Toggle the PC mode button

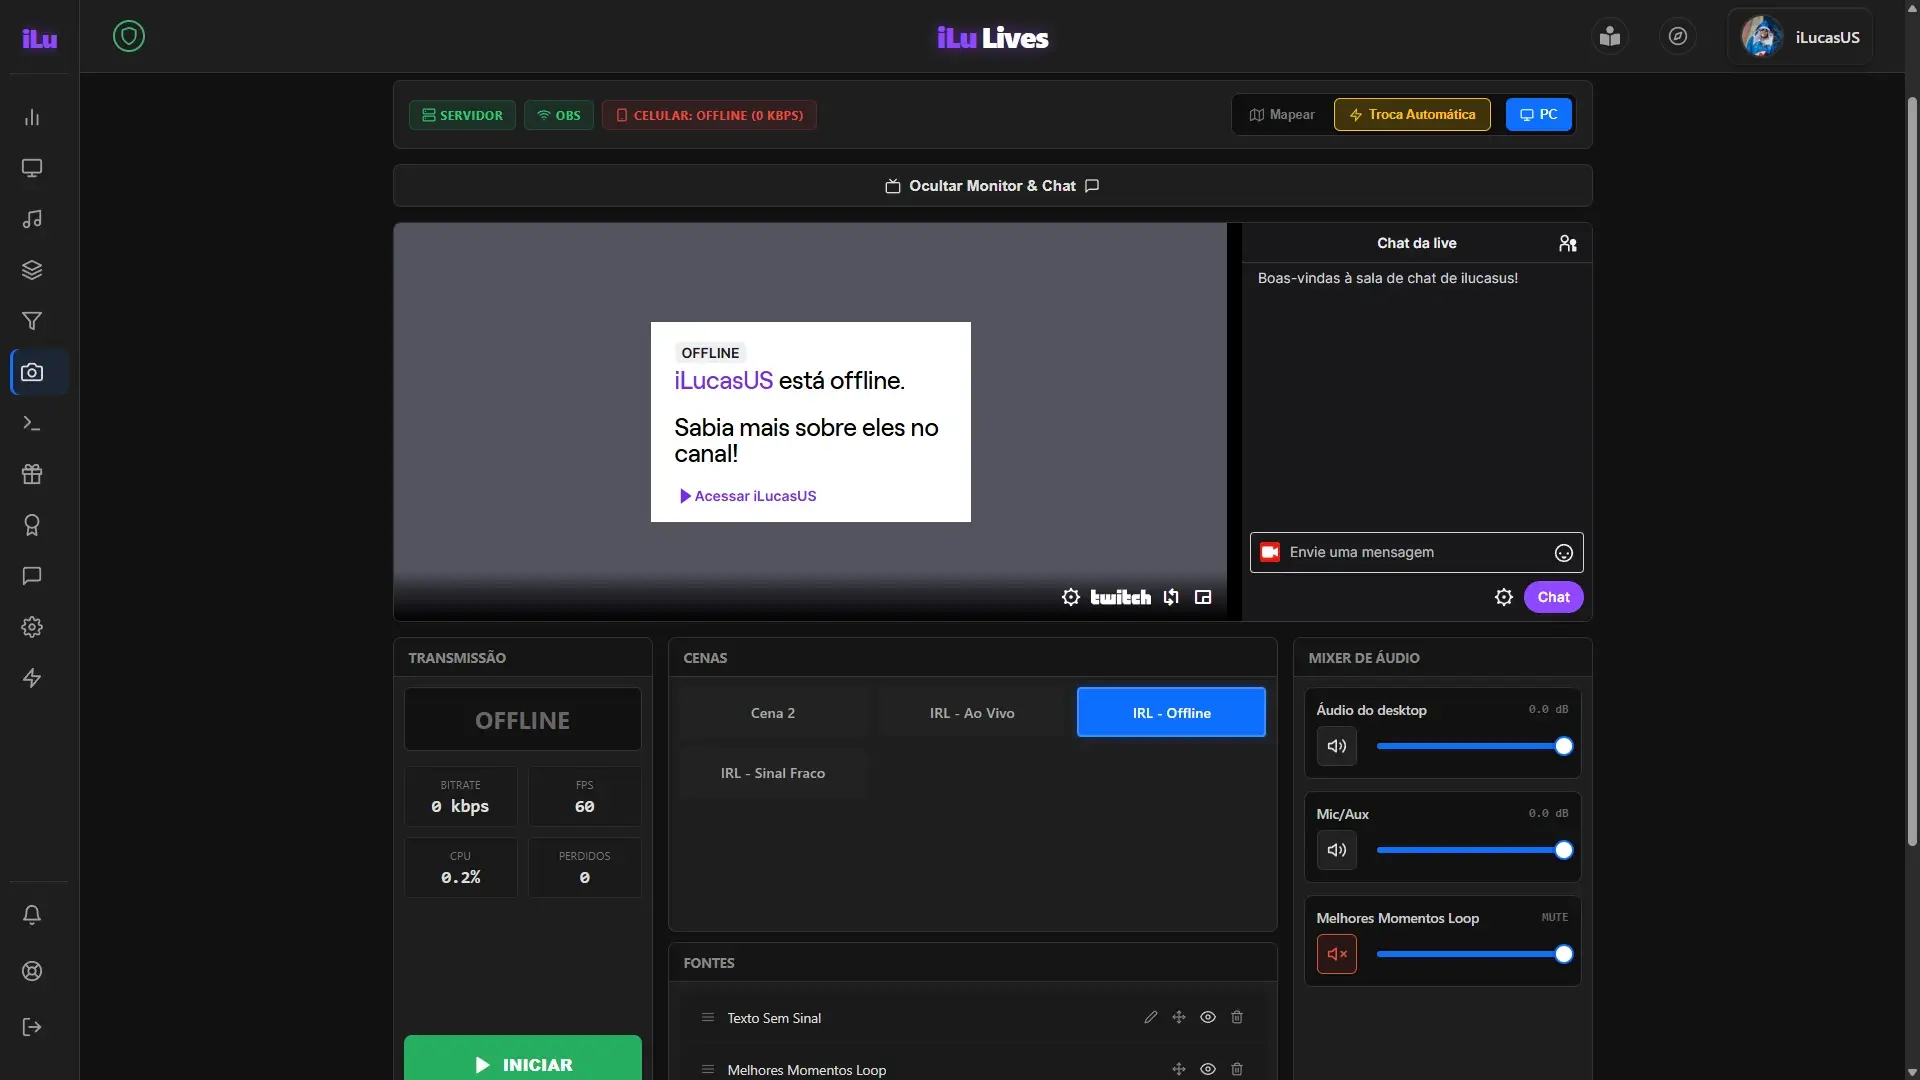(1539, 114)
